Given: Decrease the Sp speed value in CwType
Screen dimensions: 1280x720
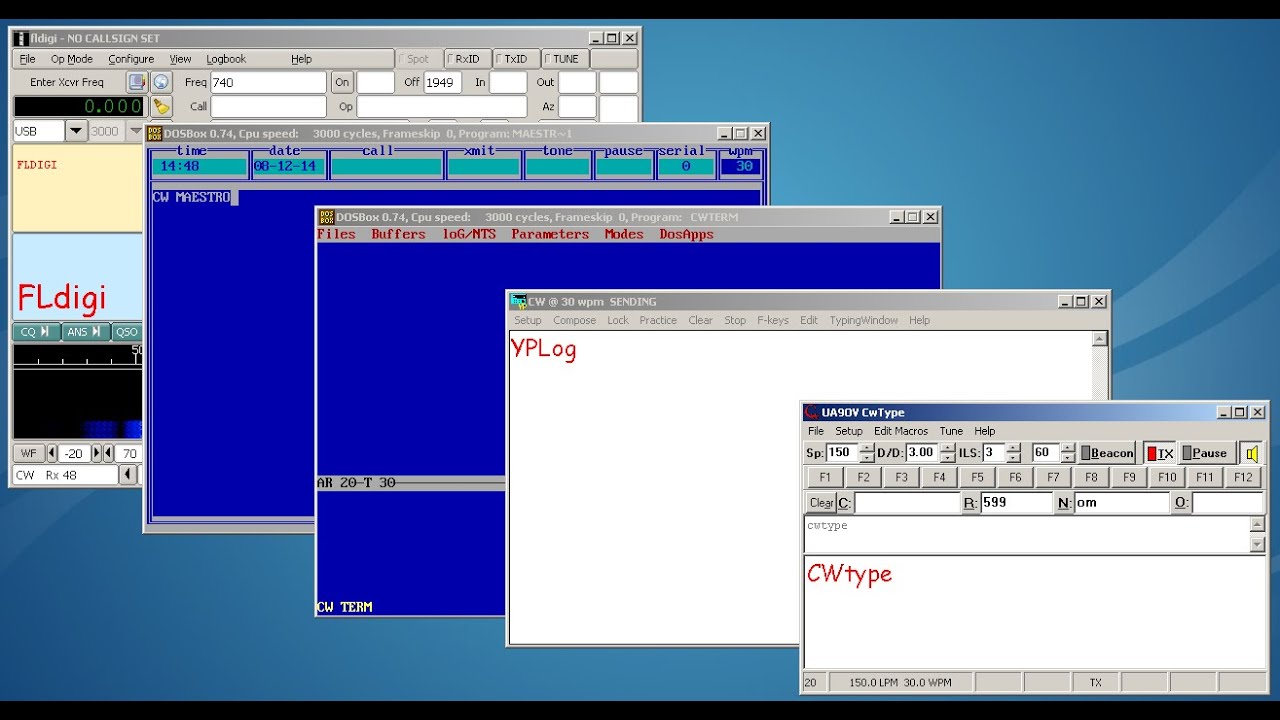Looking at the screenshot, I should [867, 458].
